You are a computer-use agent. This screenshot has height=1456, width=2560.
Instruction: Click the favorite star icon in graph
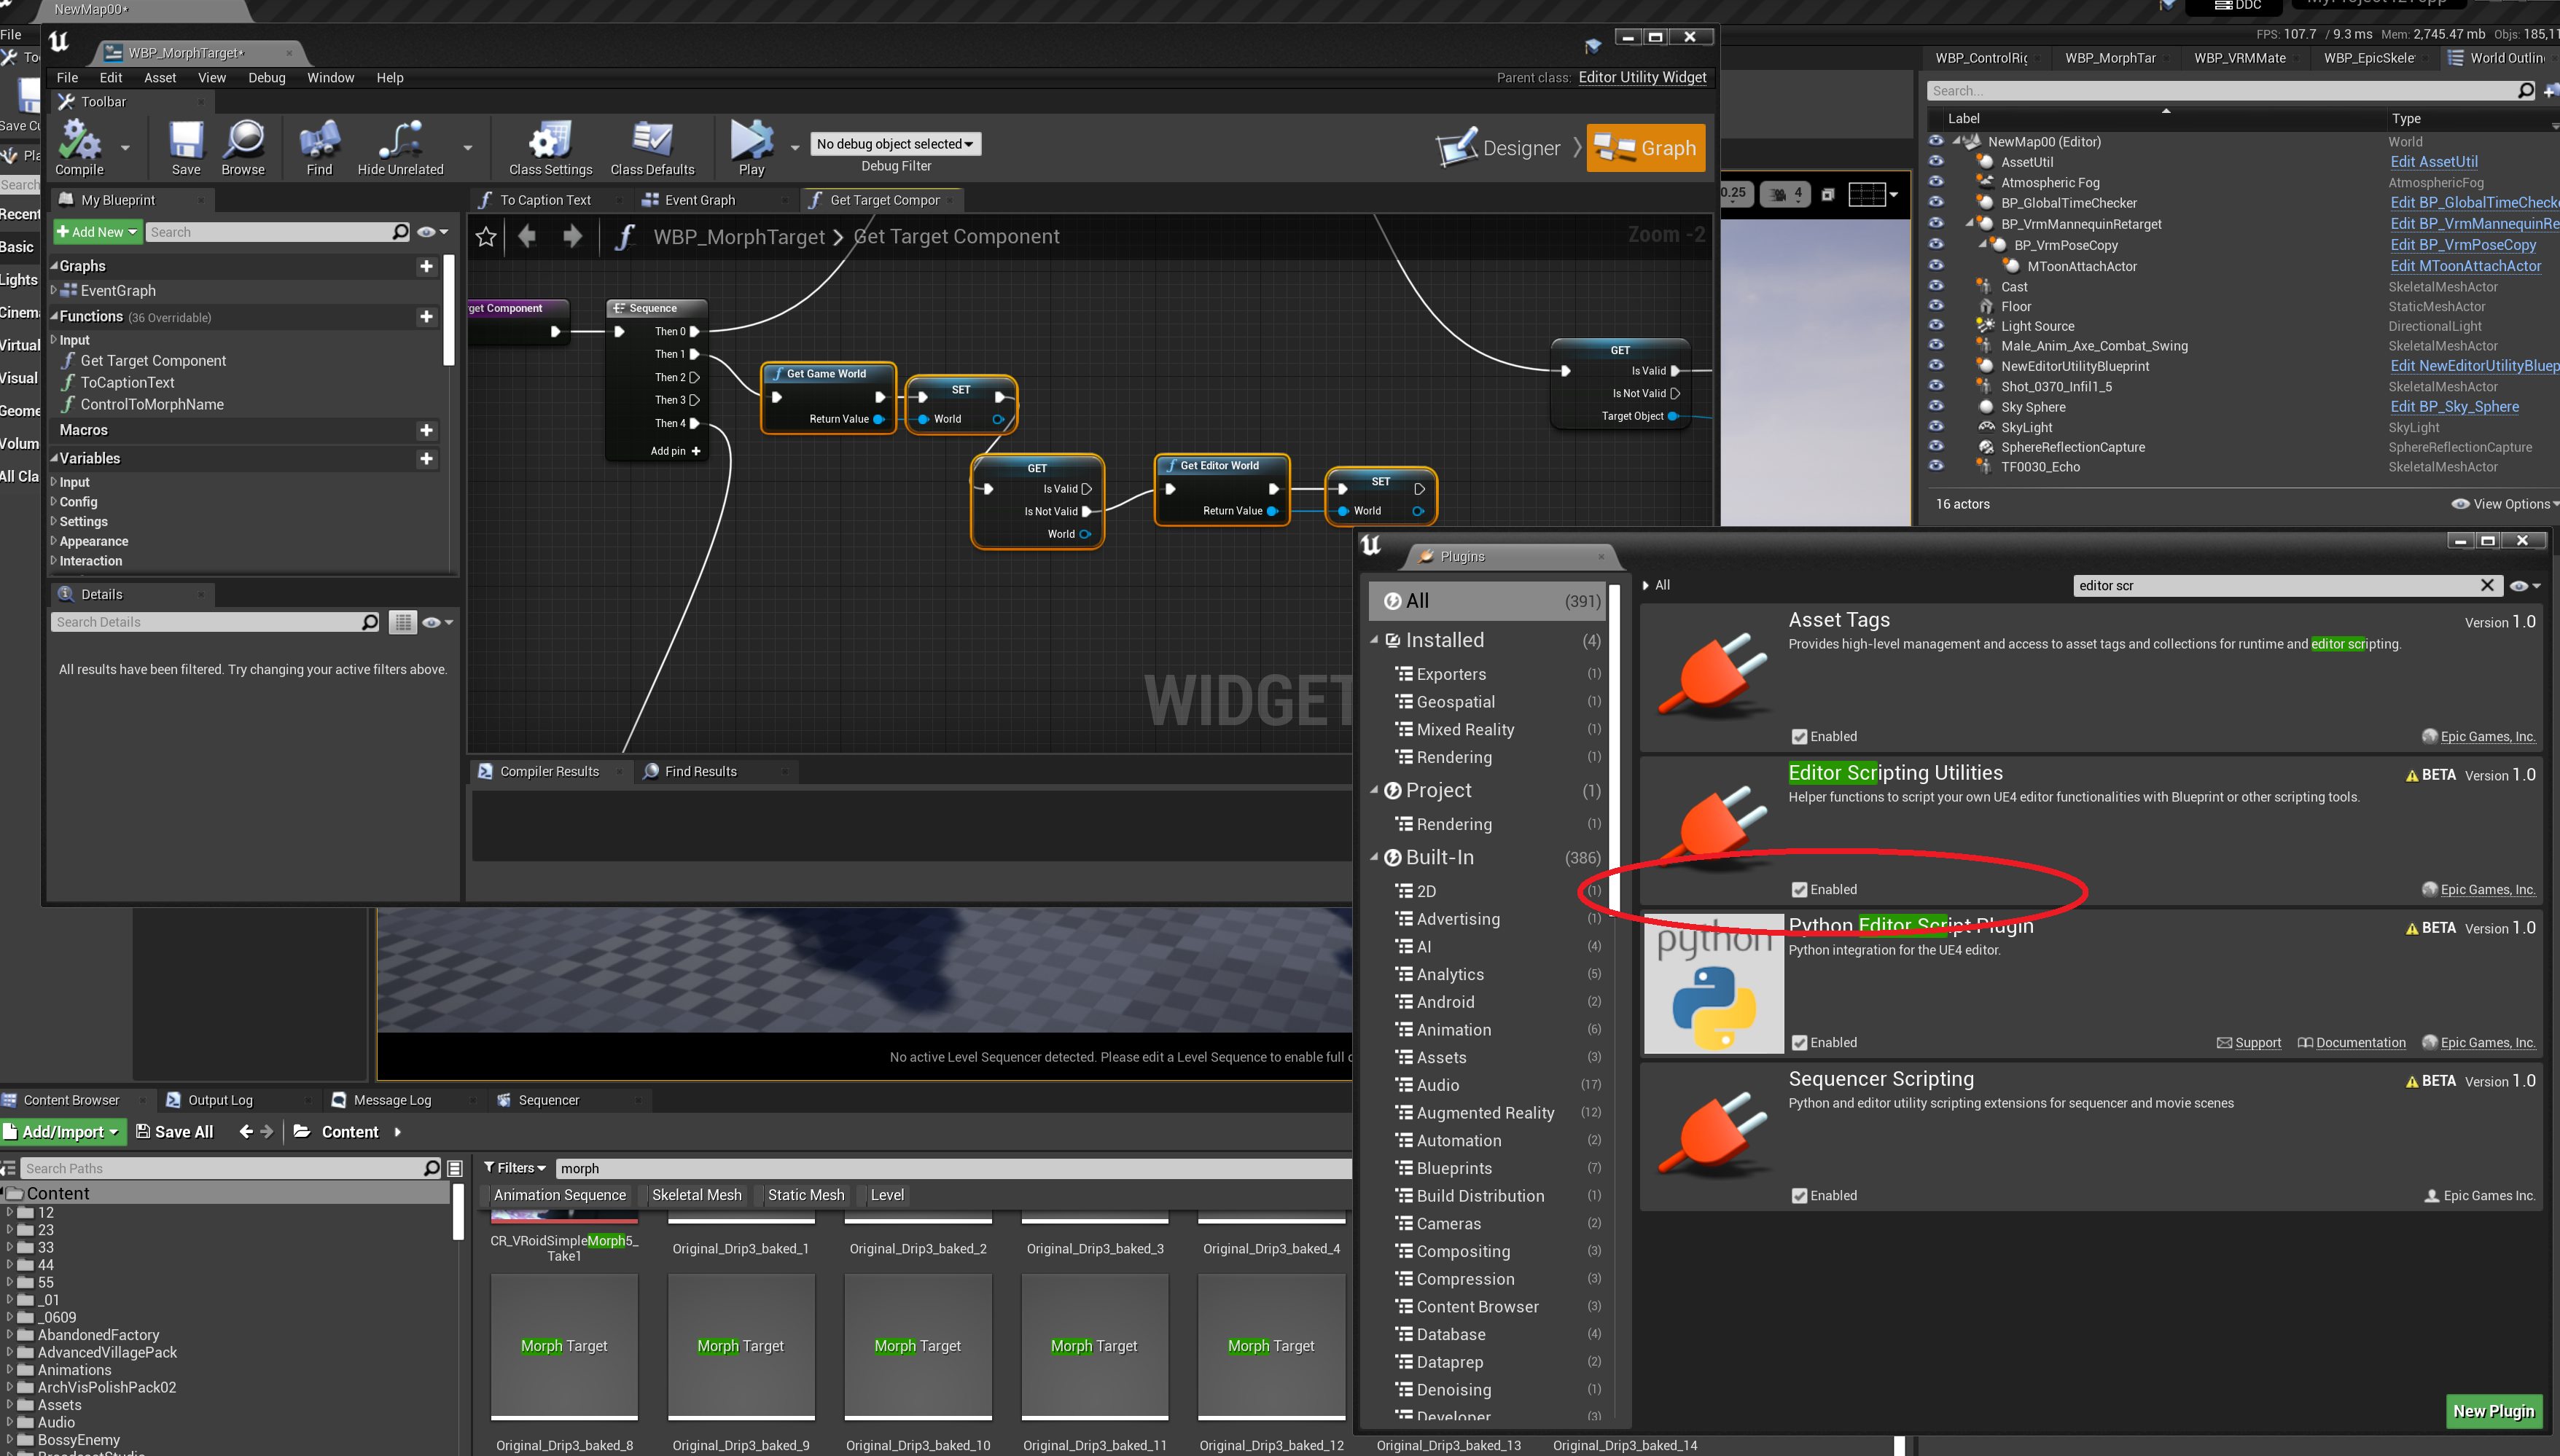pyautogui.click(x=486, y=237)
